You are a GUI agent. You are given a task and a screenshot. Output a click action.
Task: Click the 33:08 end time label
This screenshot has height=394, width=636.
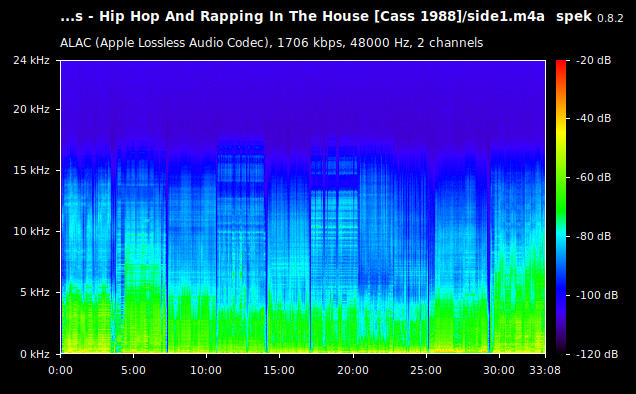[545, 370]
